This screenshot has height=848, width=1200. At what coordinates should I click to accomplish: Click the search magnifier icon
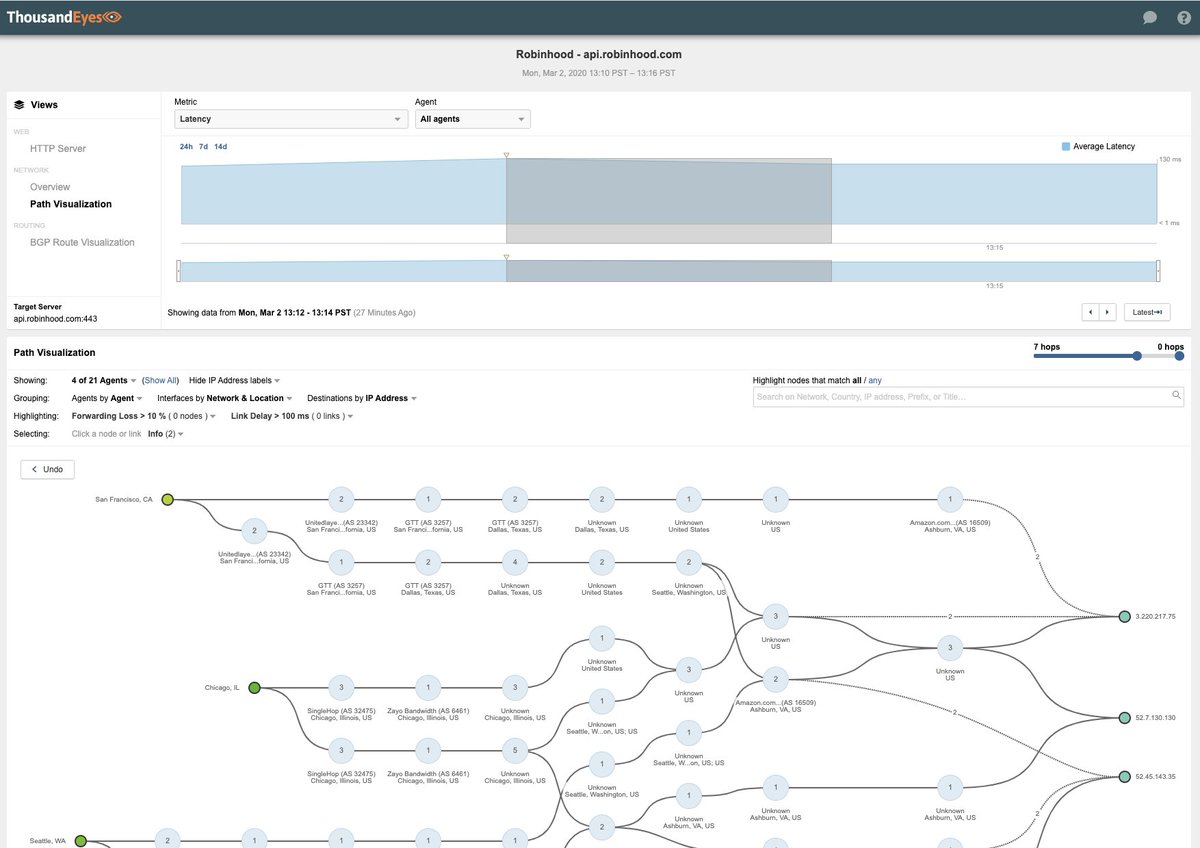(x=1176, y=396)
